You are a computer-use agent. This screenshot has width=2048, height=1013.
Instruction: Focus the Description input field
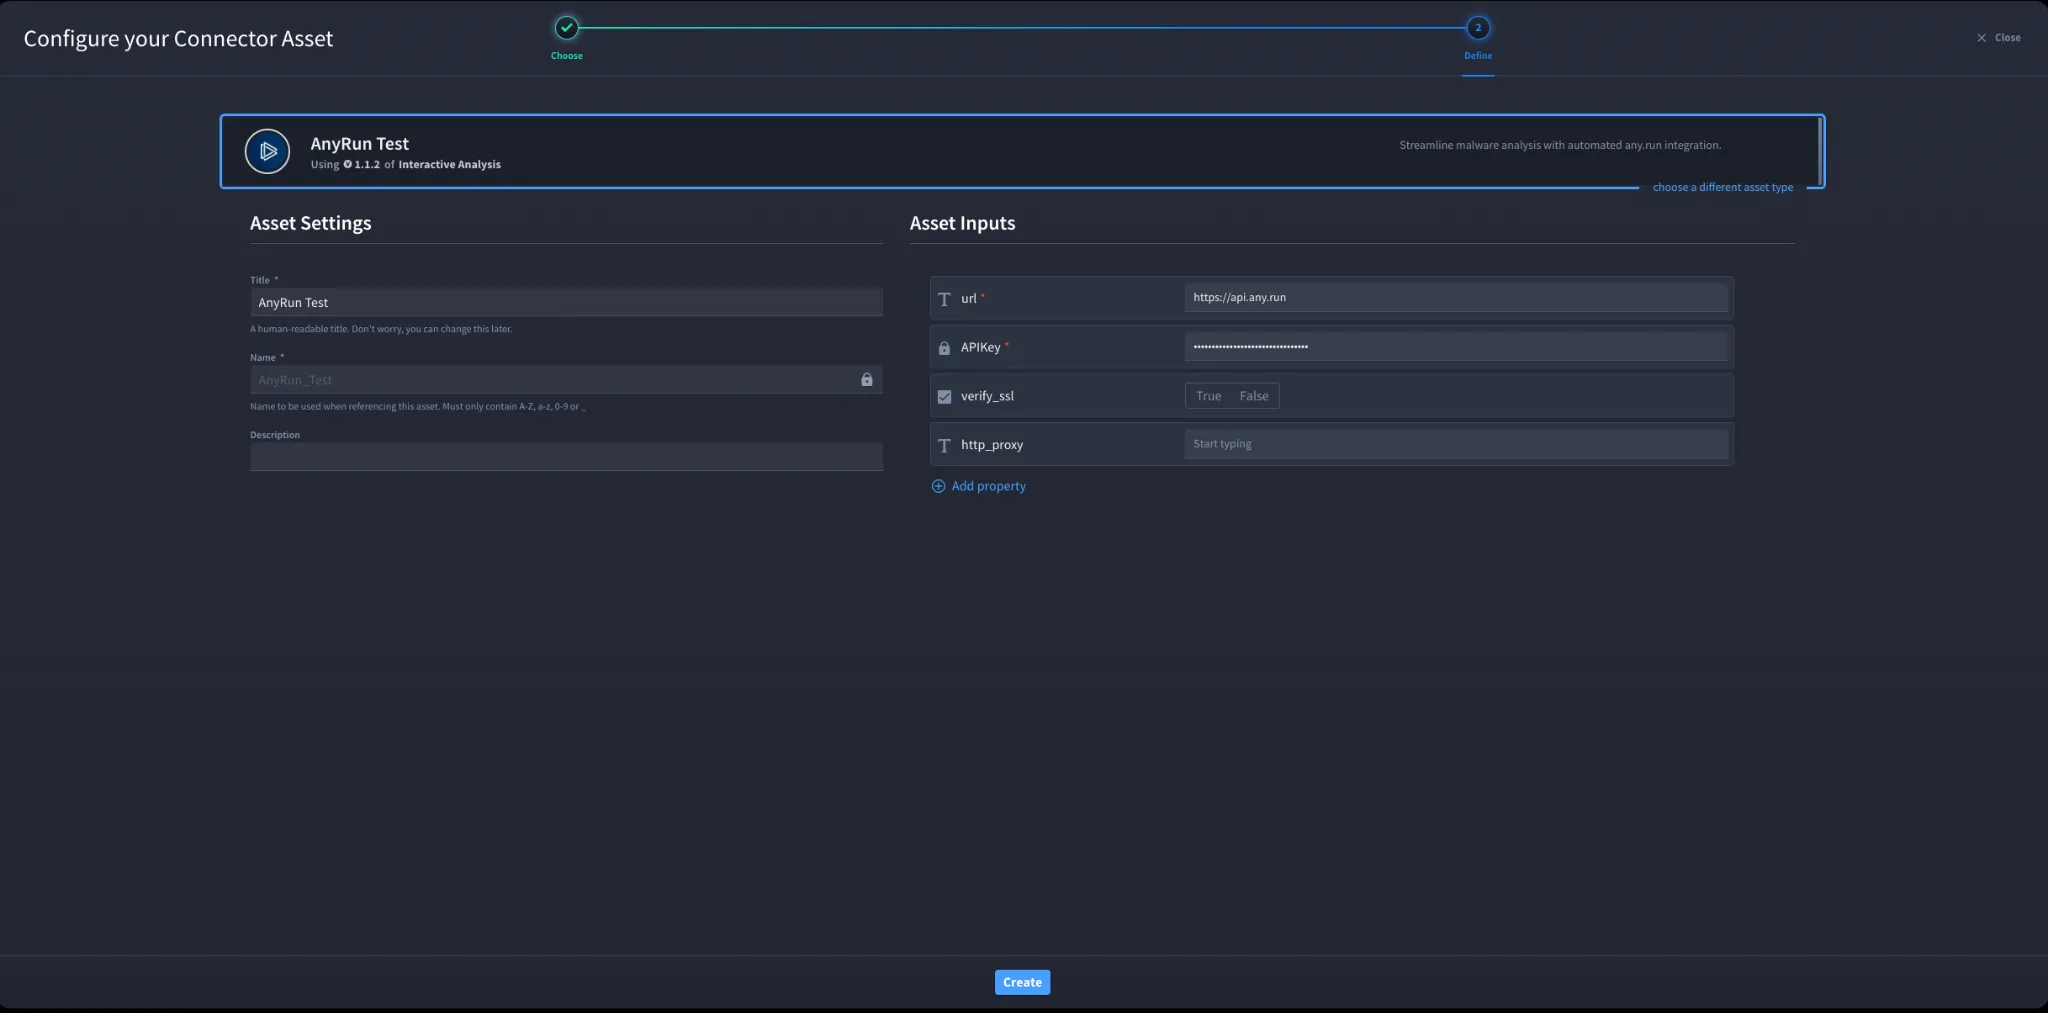point(566,457)
